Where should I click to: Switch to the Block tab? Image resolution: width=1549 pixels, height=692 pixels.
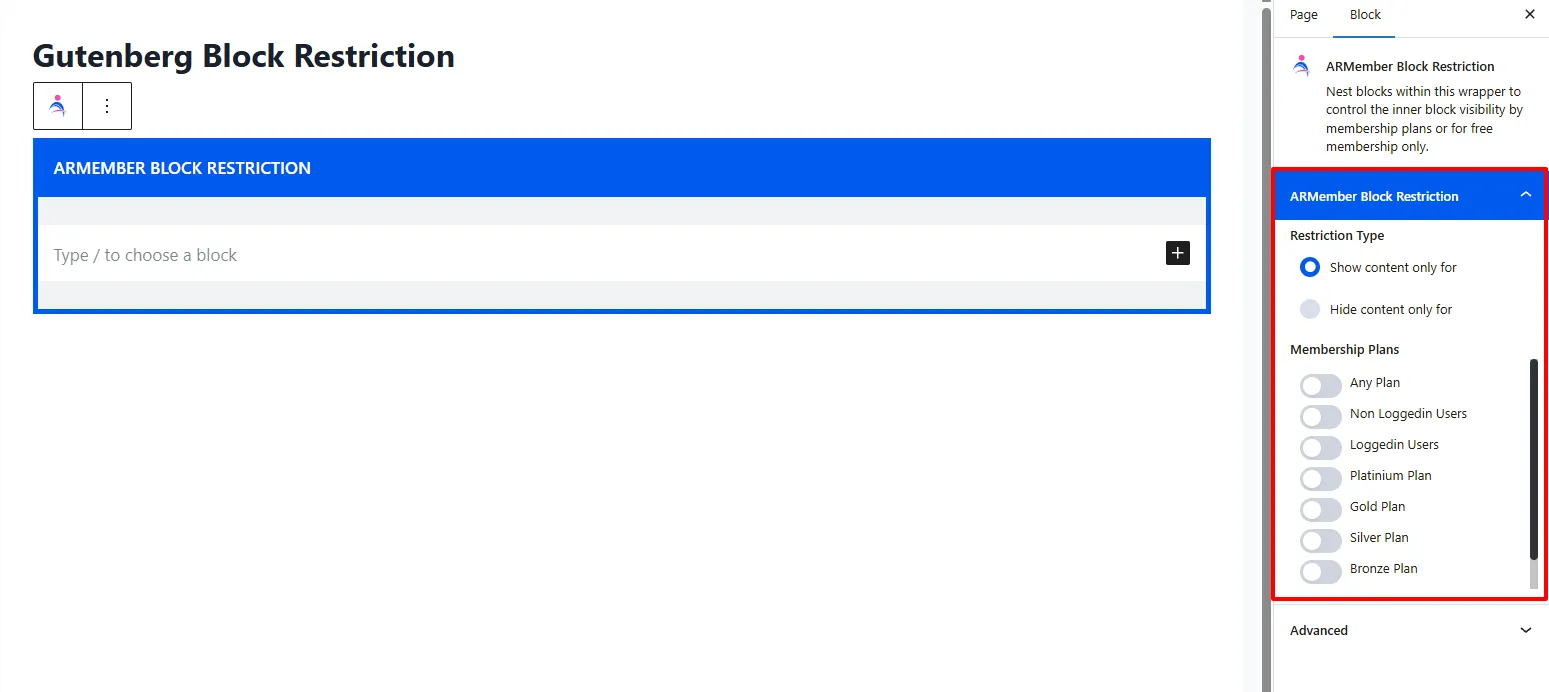[x=1364, y=15]
